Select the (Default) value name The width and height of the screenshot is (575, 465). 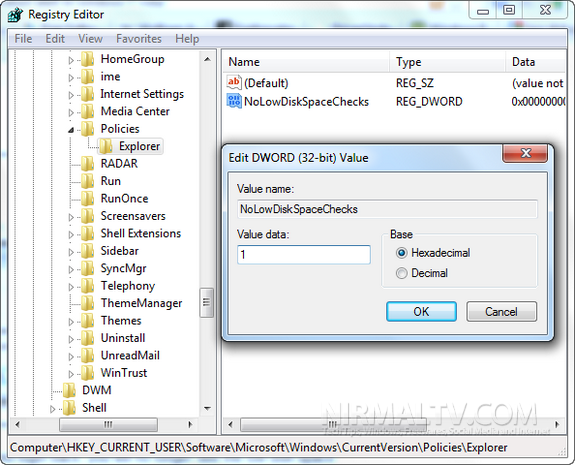(x=266, y=83)
